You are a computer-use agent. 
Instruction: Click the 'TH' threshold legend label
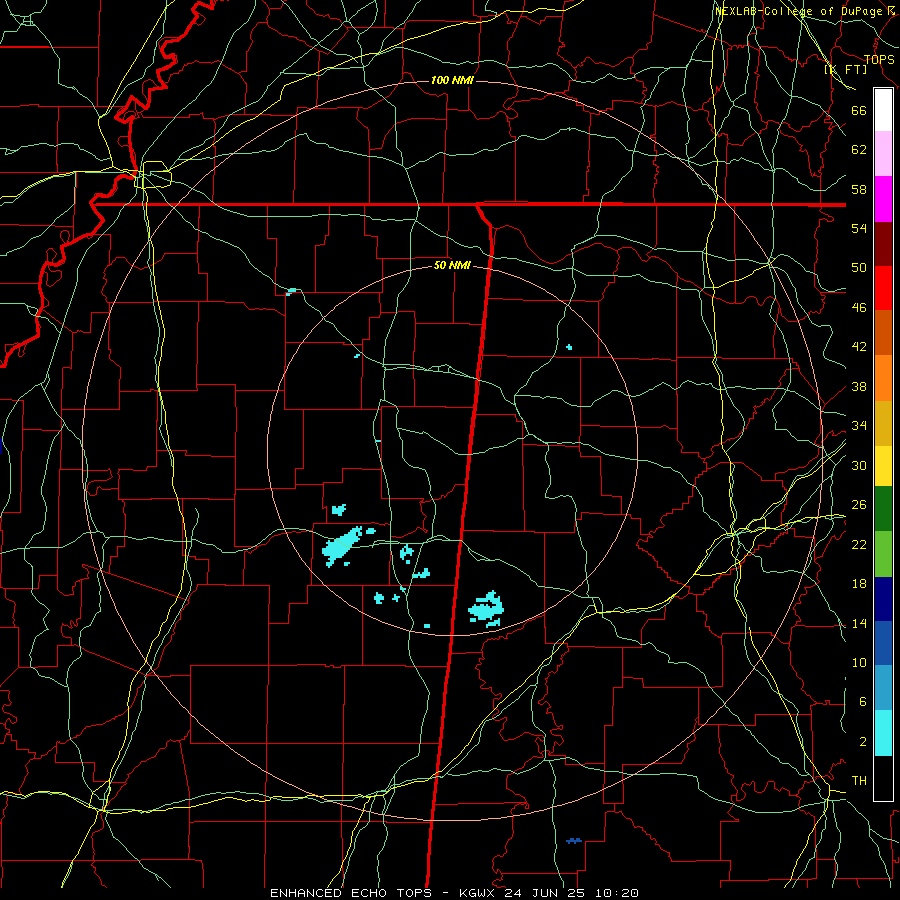click(859, 780)
